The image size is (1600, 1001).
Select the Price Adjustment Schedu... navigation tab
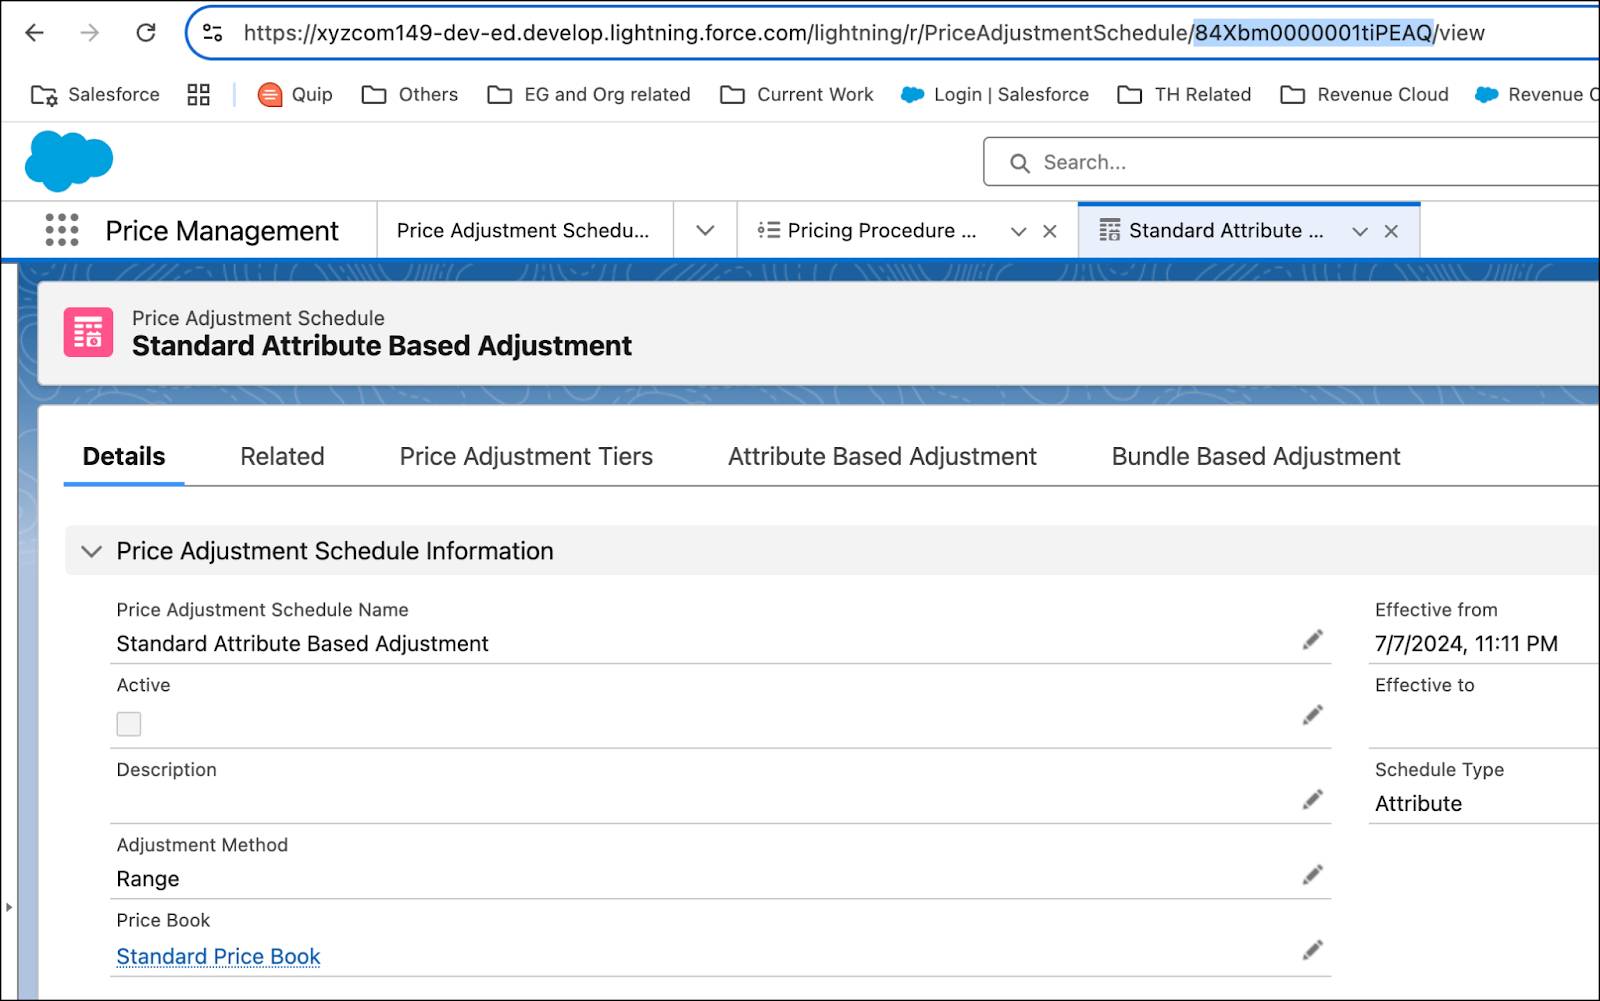pos(524,231)
